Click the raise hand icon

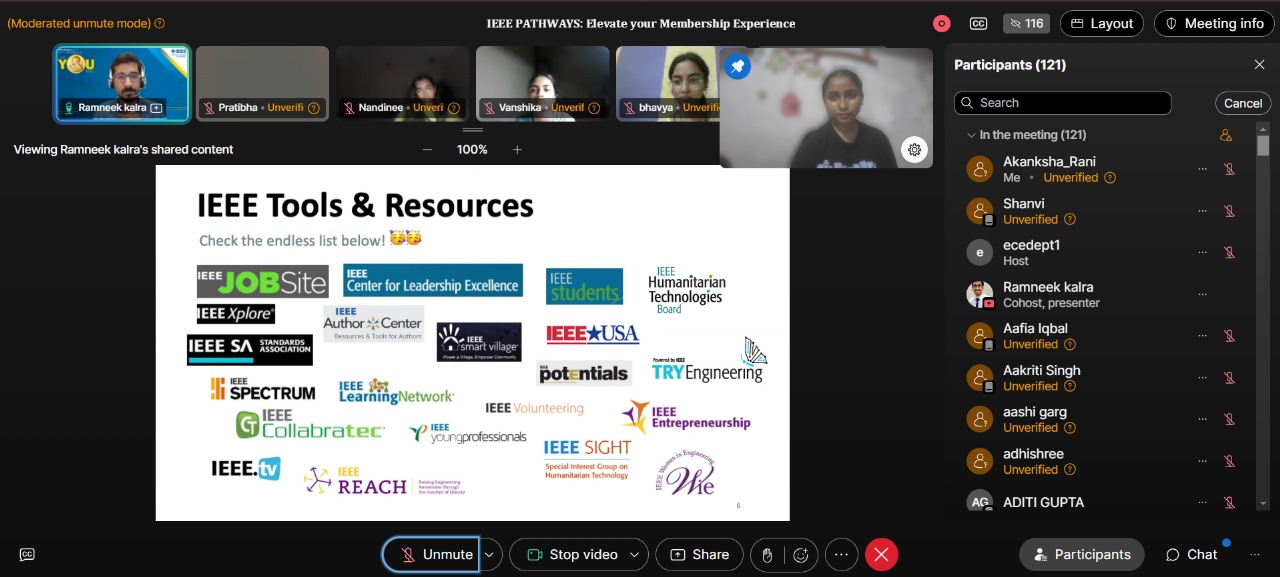(767, 555)
